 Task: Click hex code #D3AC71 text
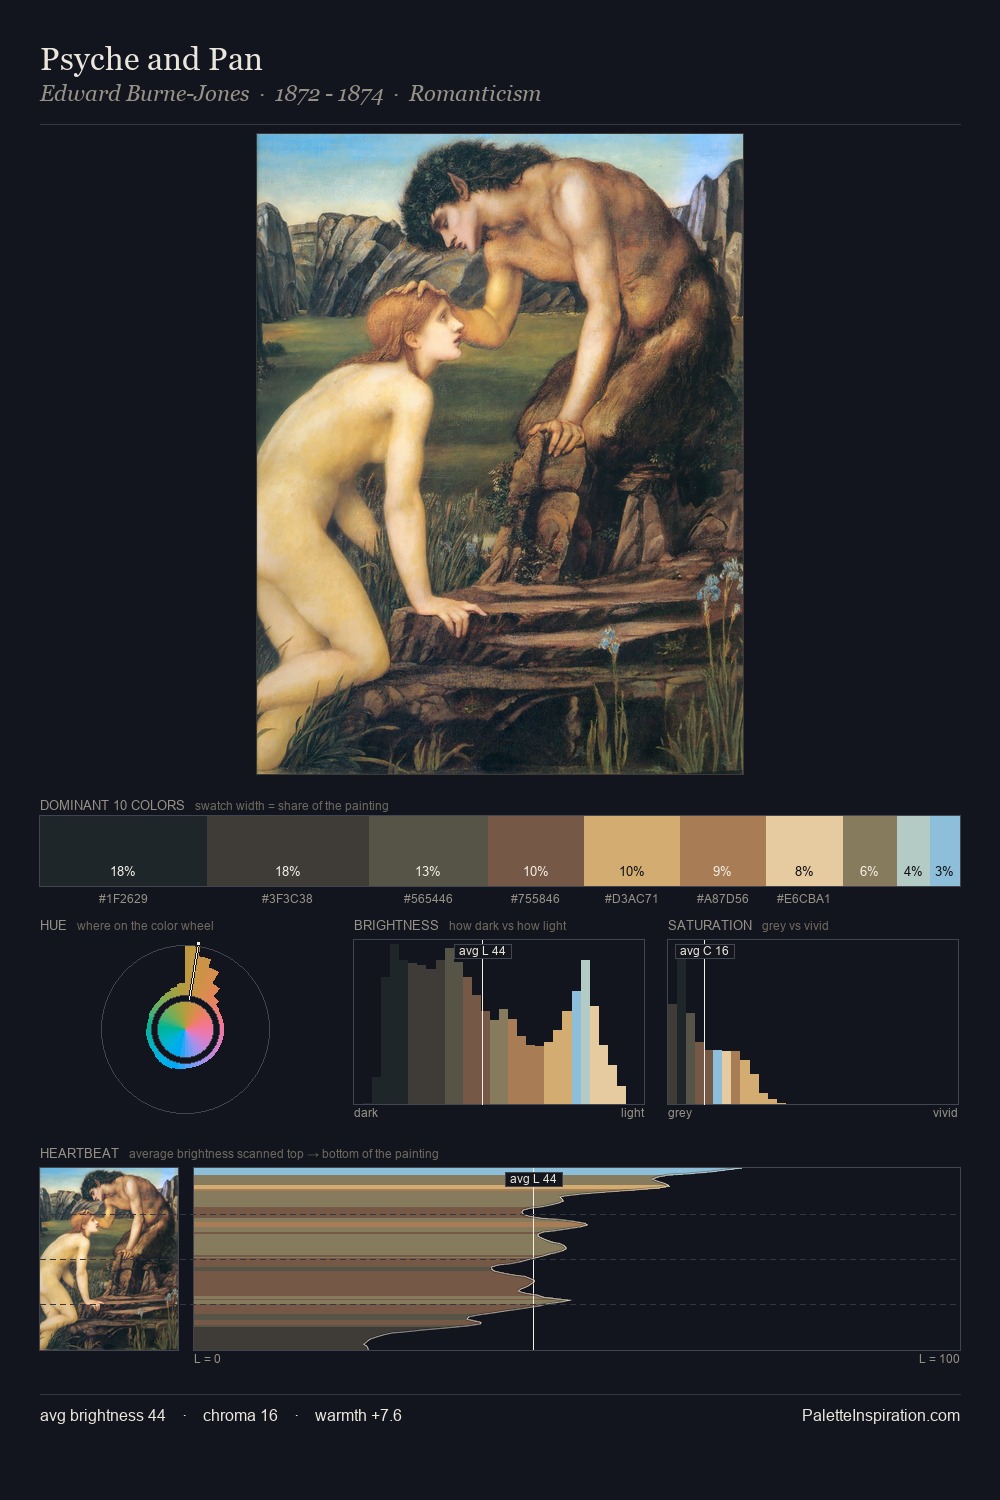[x=632, y=898]
